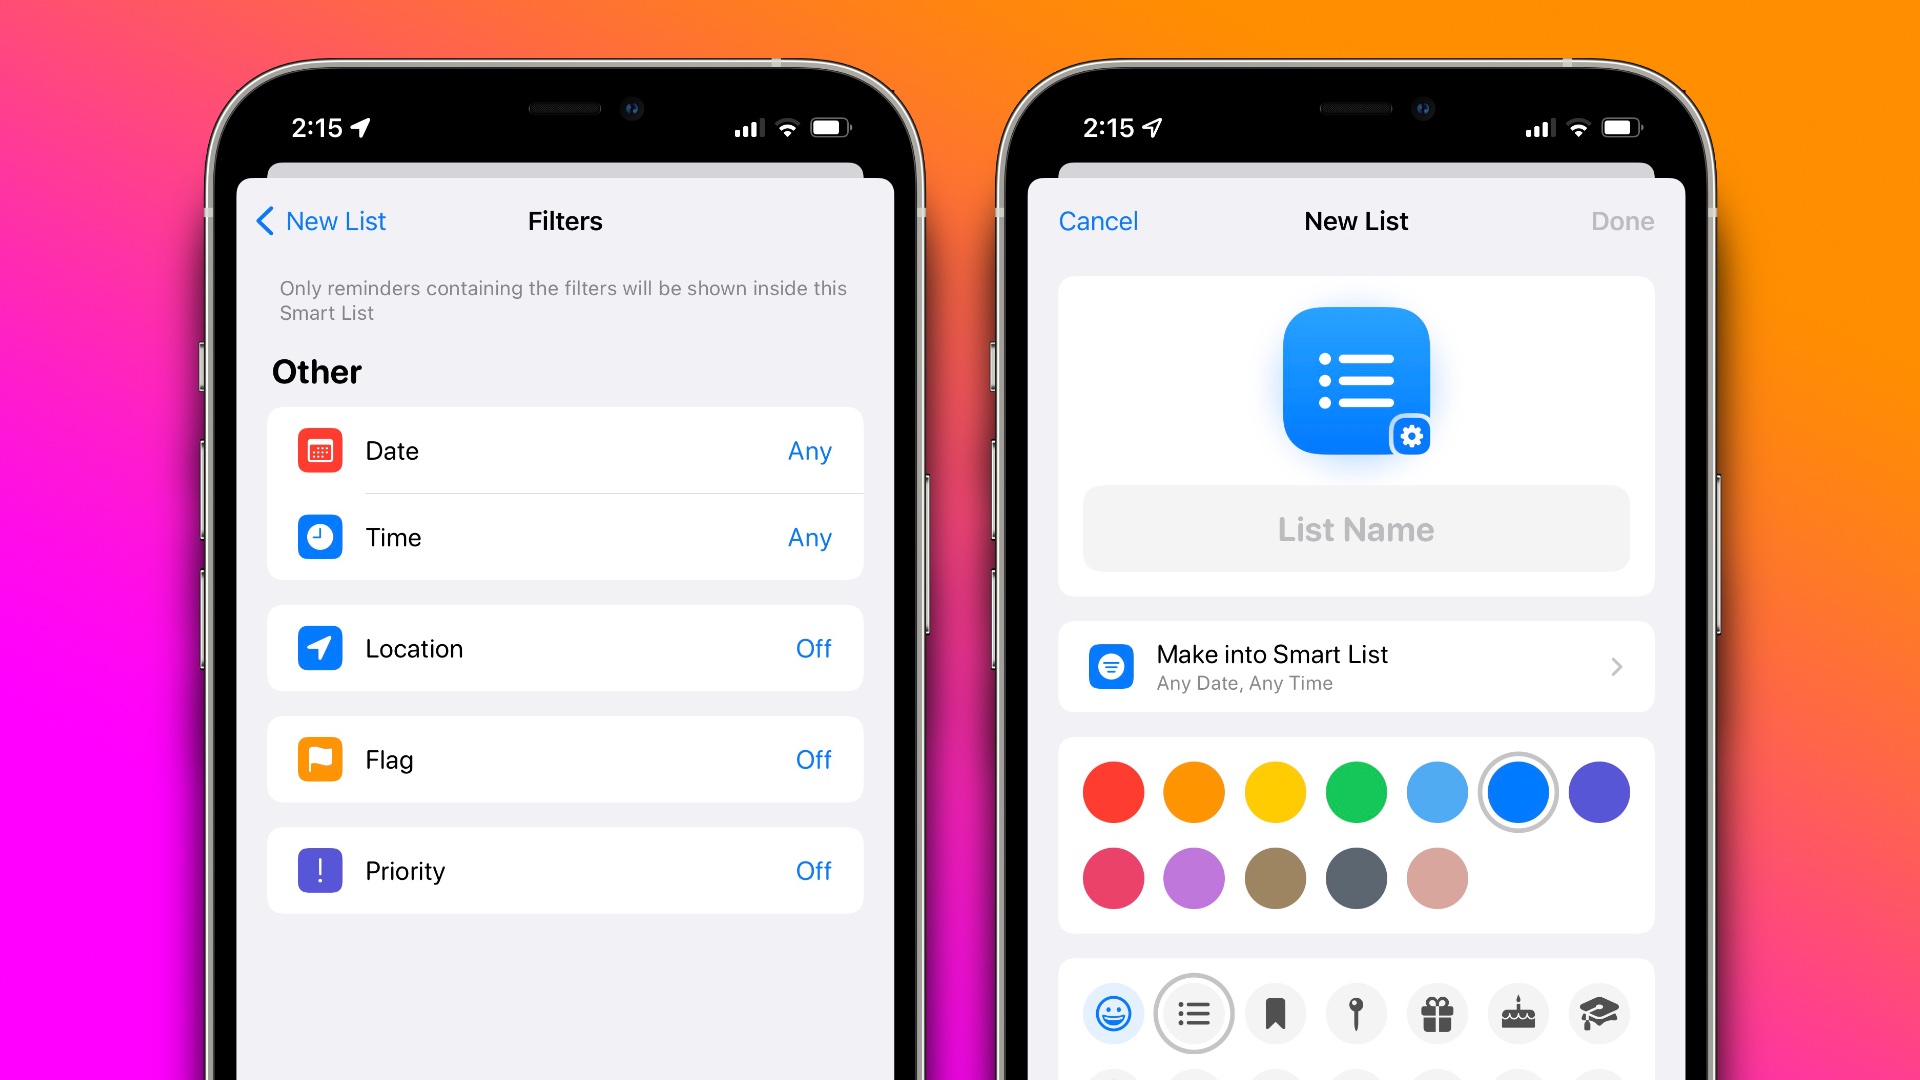Select the Date filter option
This screenshot has width=1920, height=1080.
click(566, 452)
